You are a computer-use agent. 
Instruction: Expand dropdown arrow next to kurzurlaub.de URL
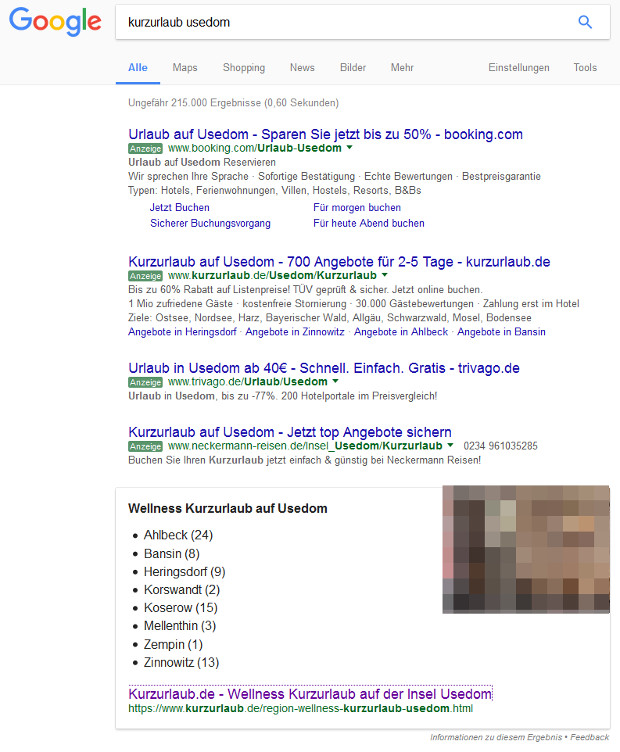pos(385,275)
